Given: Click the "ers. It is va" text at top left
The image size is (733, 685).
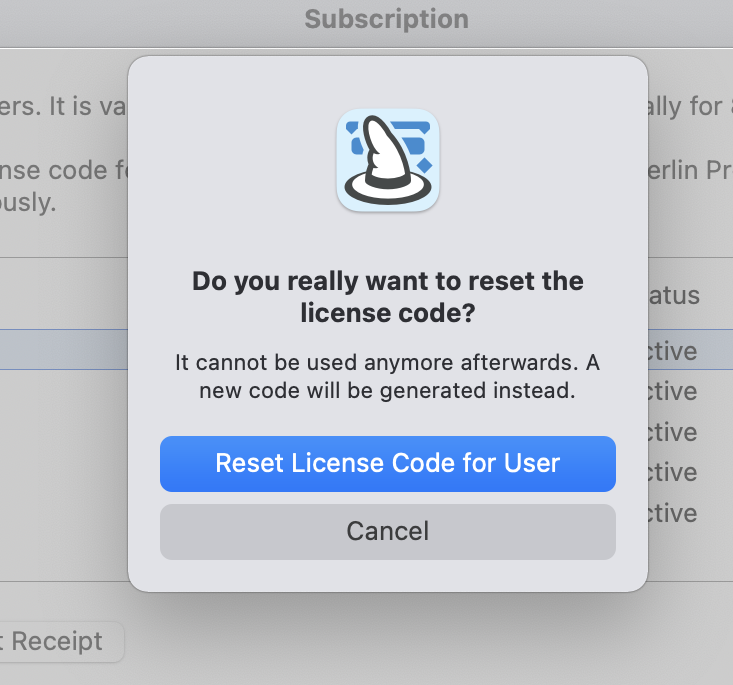Looking at the screenshot, I should coord(62,106).
